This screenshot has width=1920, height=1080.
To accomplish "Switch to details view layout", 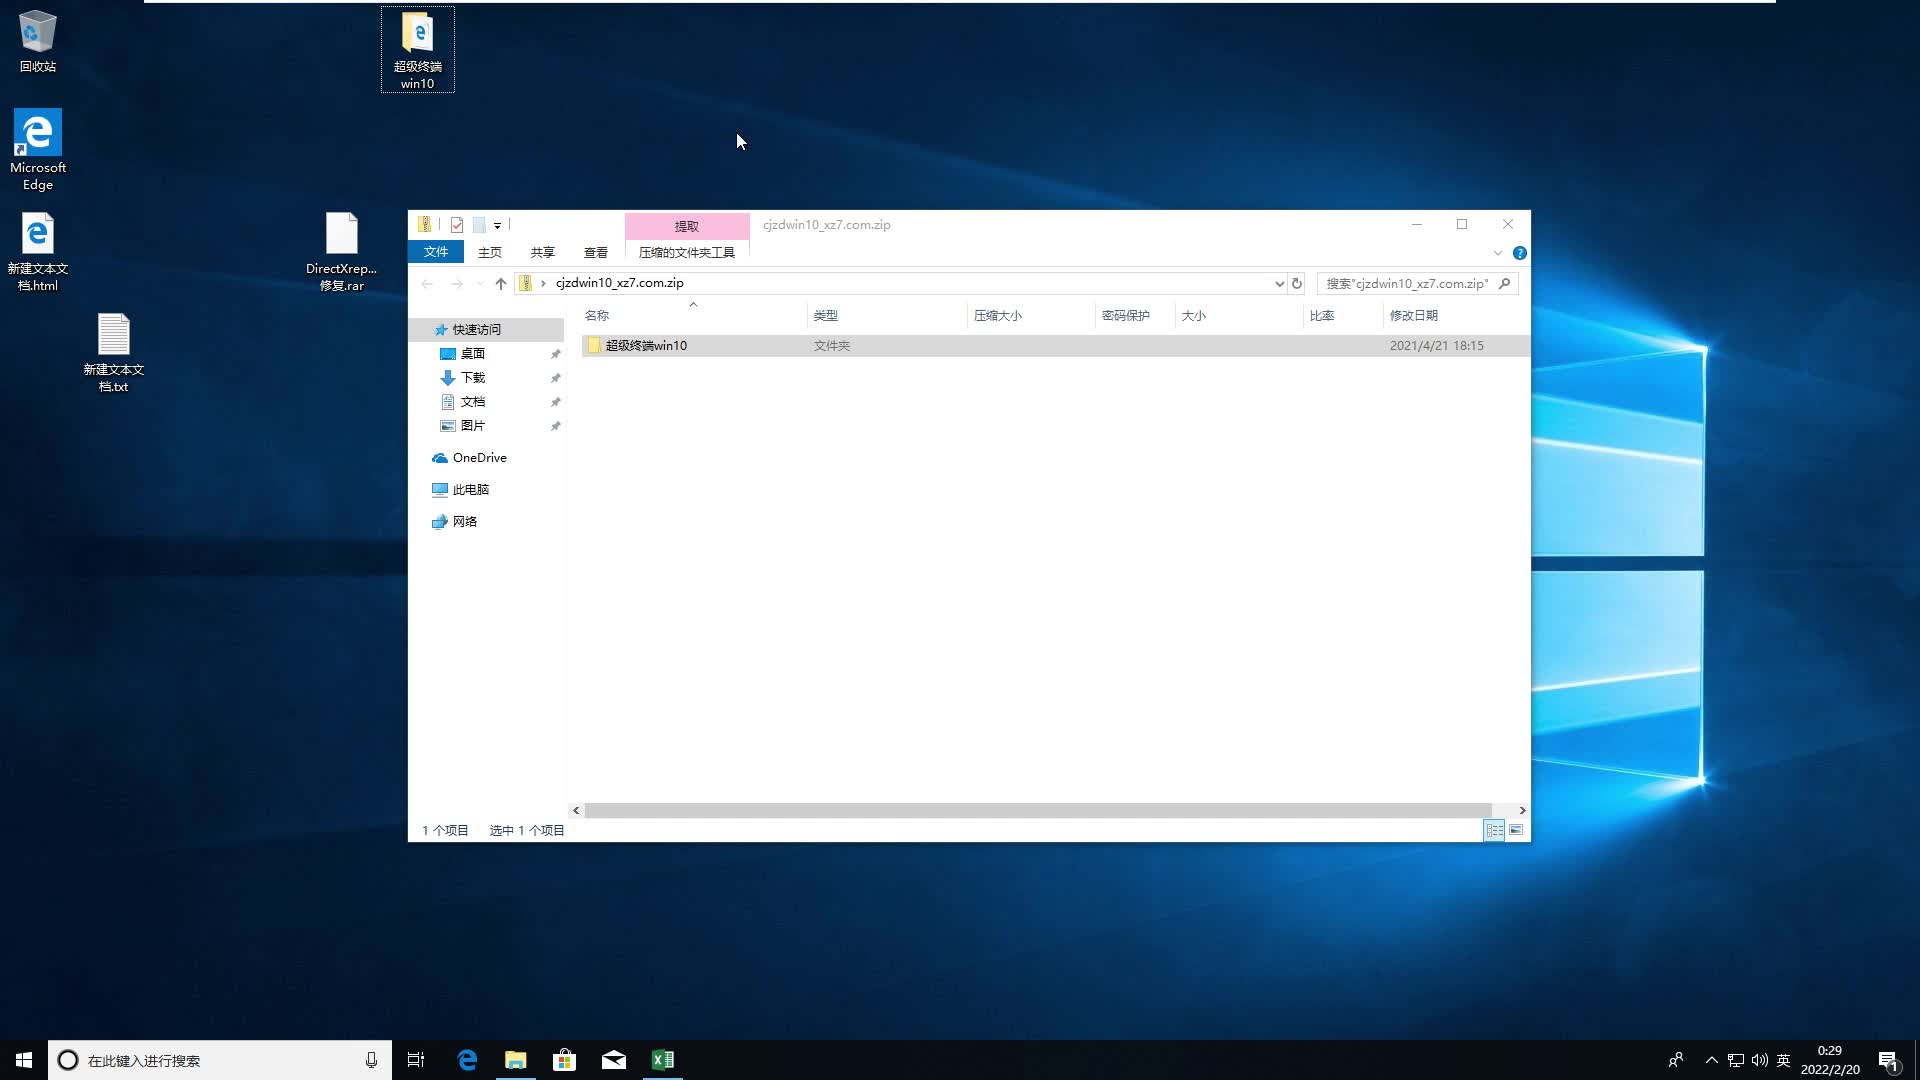I will [x=1494, y=830].
